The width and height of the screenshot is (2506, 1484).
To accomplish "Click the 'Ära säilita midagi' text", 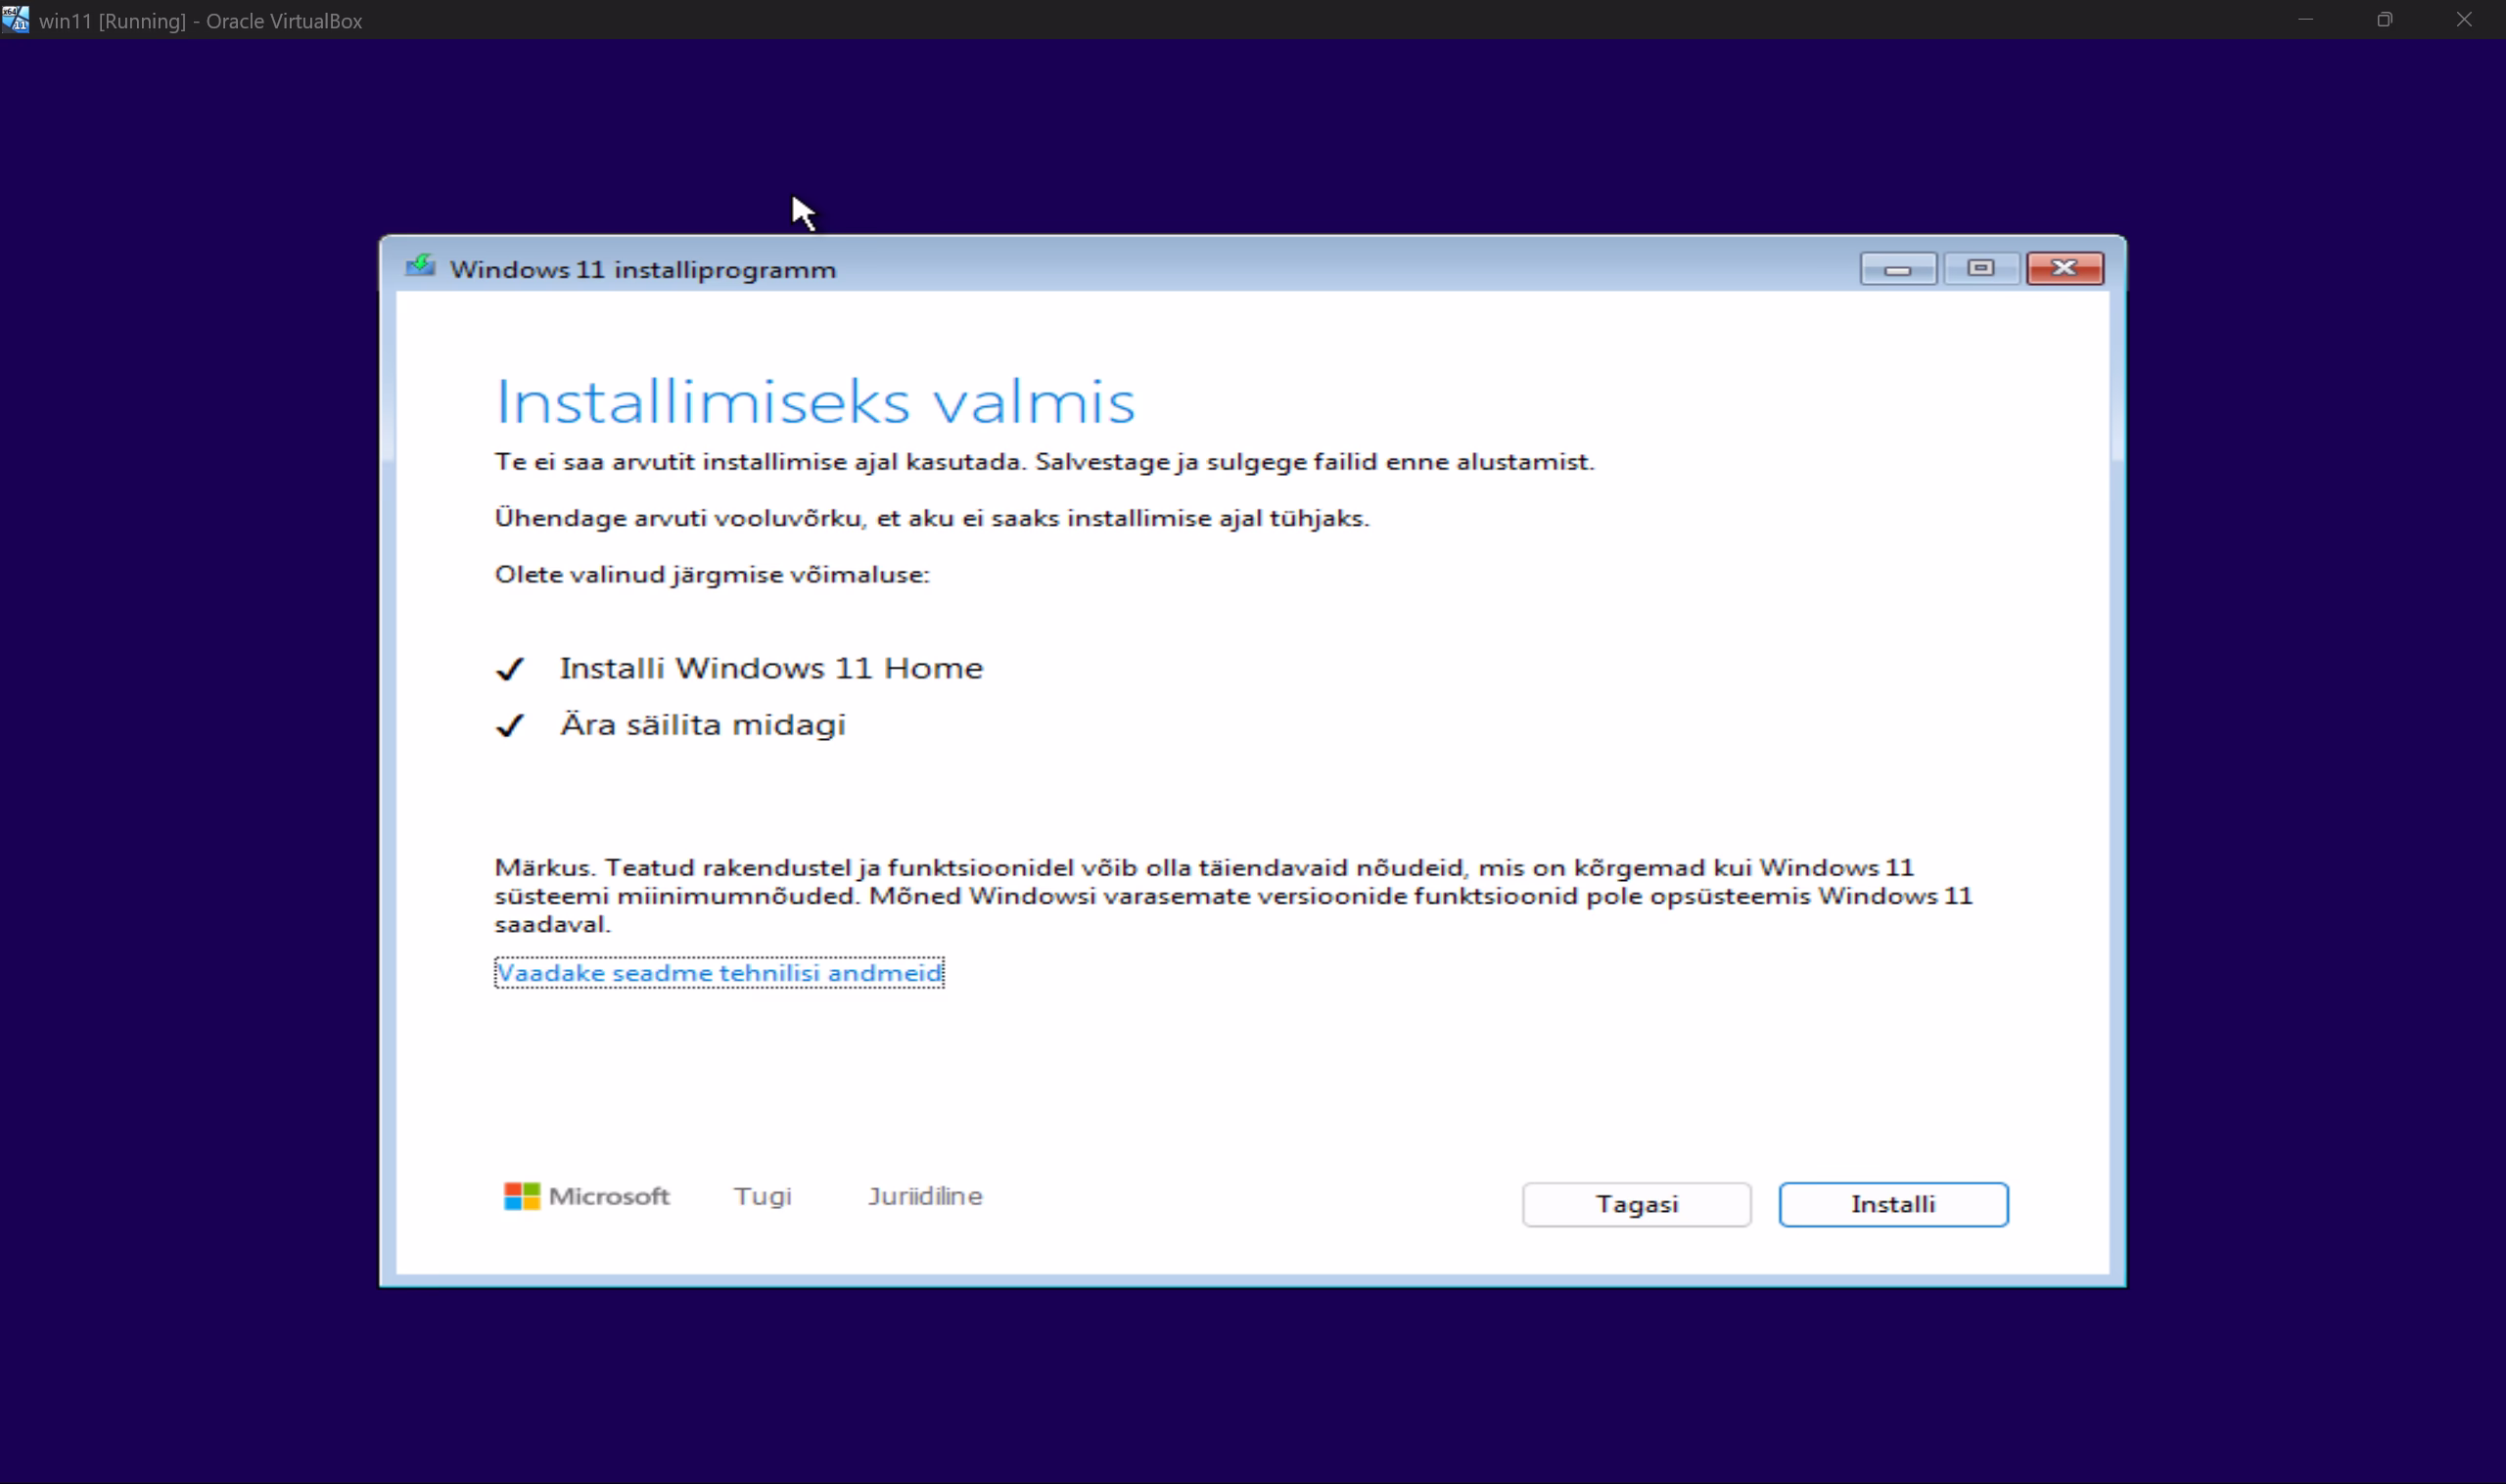I will pyautogui.click(x=703, y=724).
